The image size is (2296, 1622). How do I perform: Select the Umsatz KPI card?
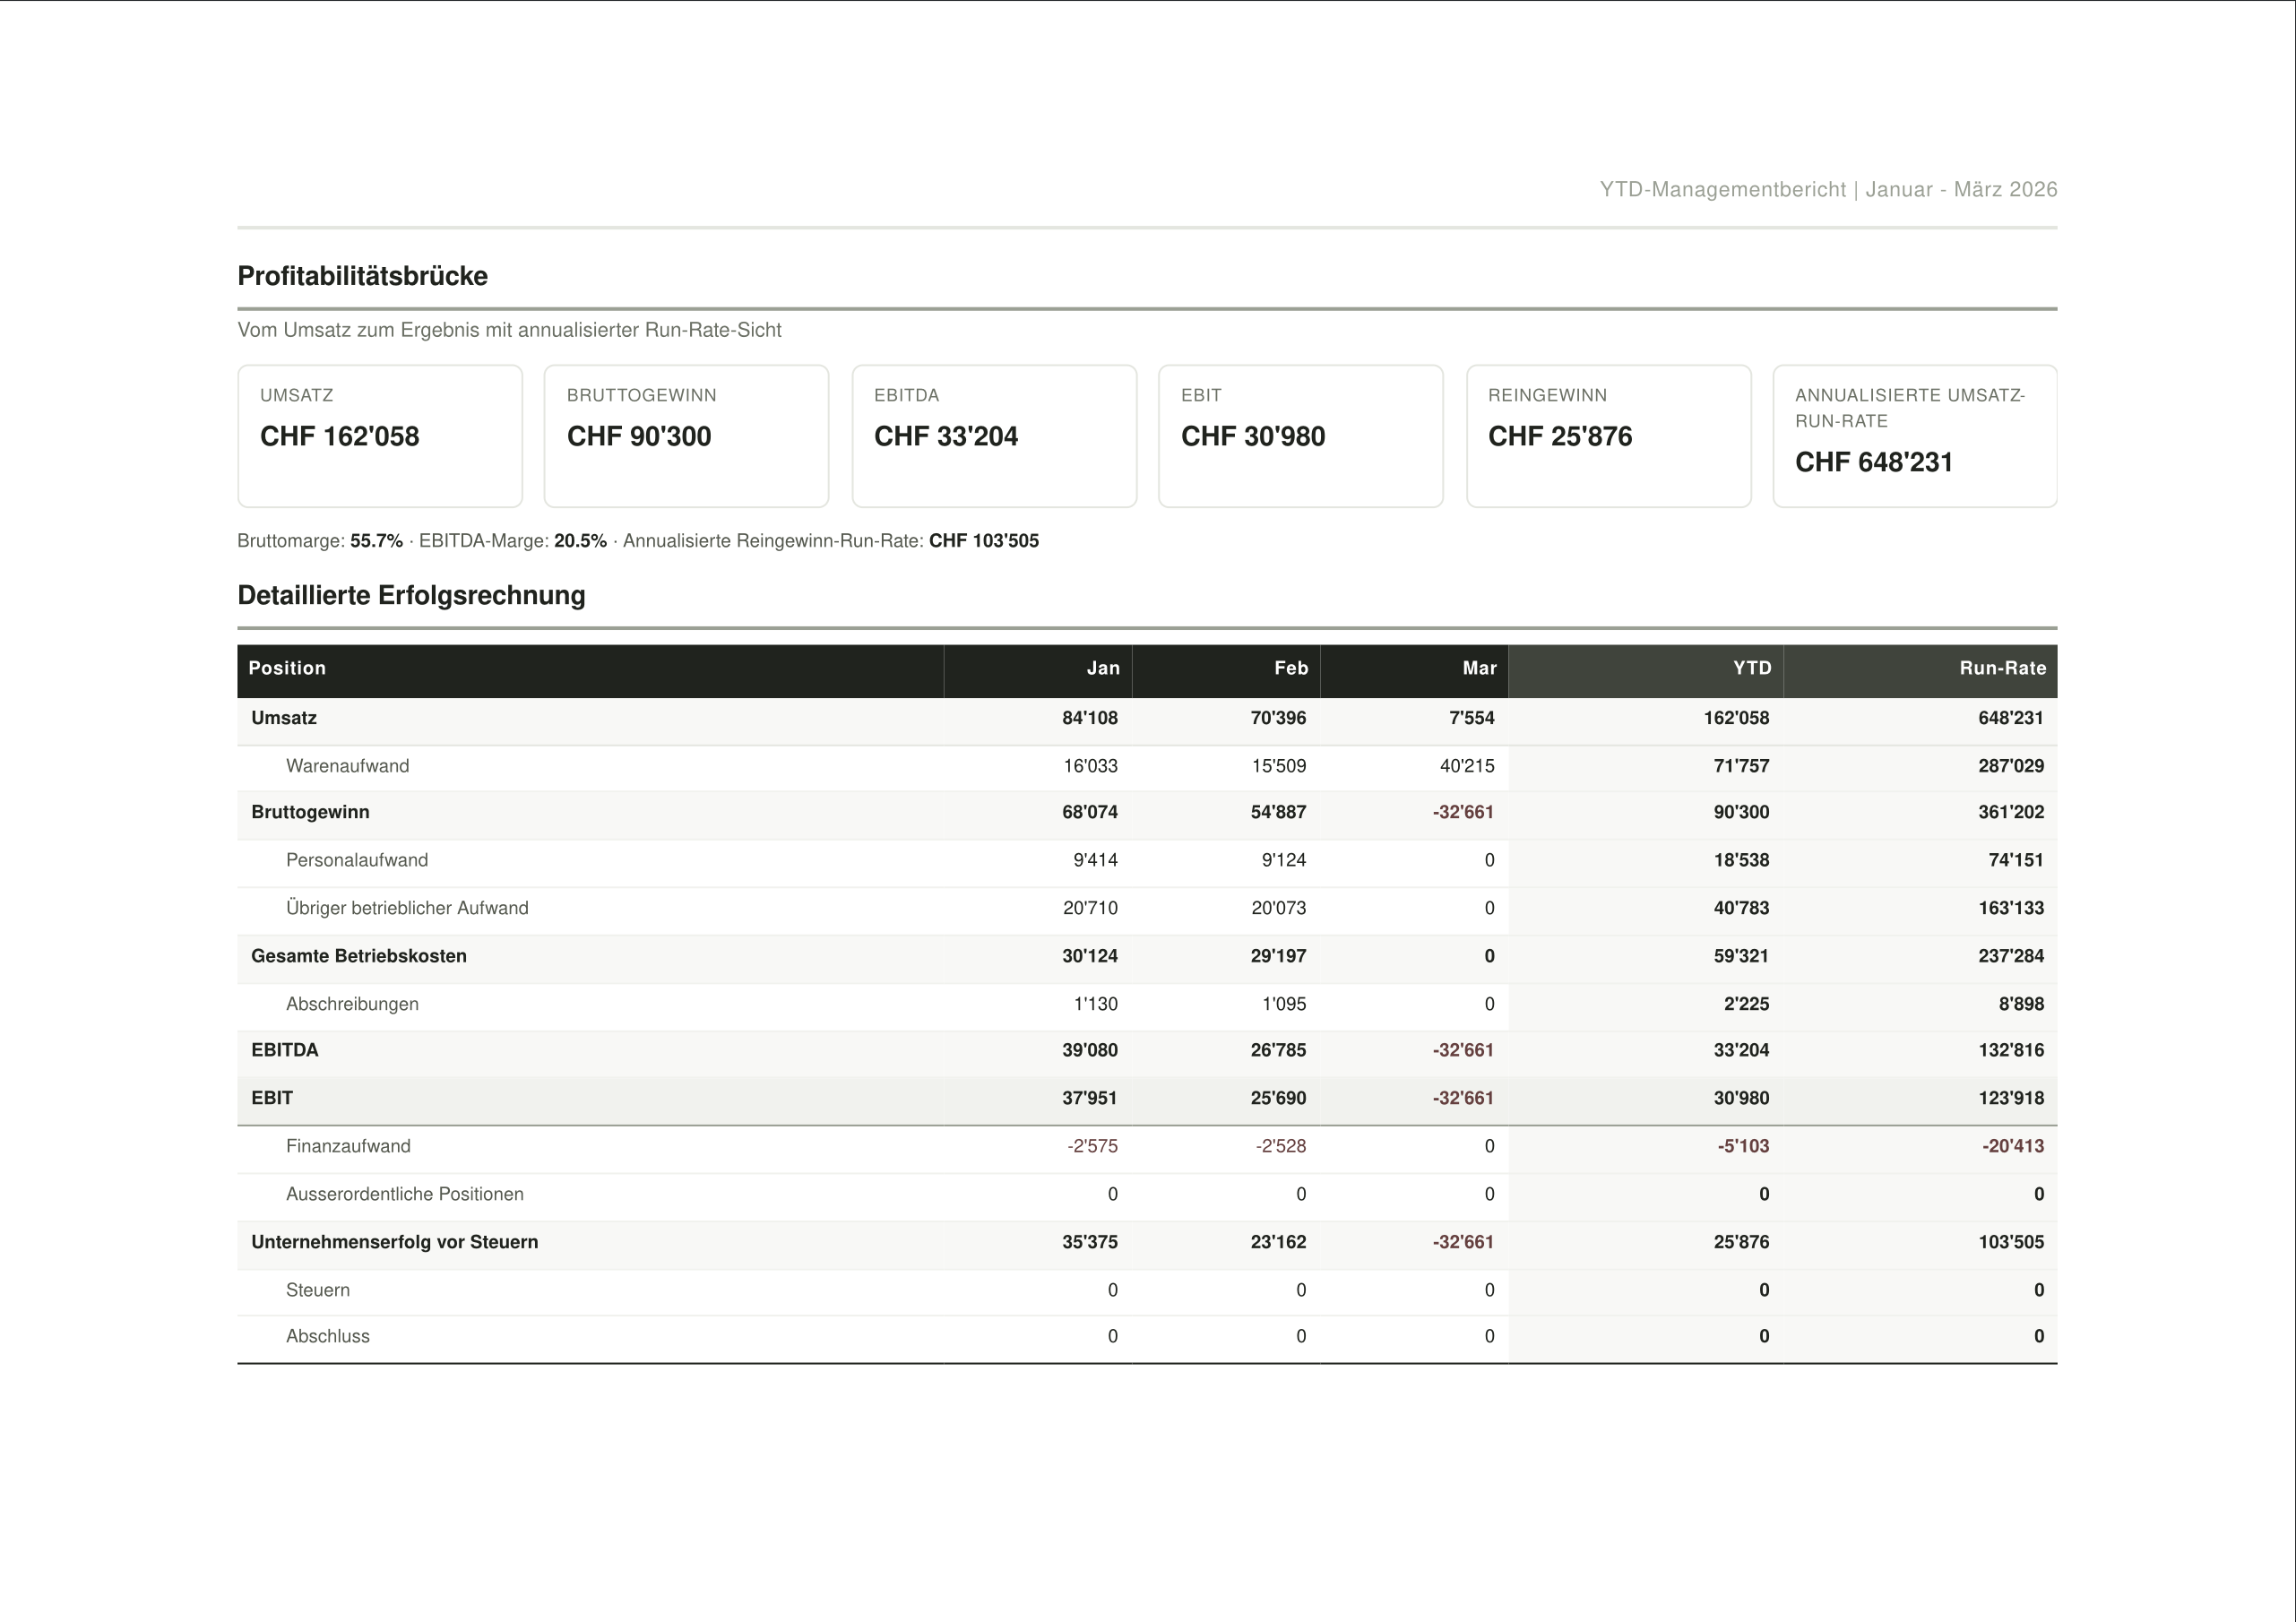[x=380, y=436]
